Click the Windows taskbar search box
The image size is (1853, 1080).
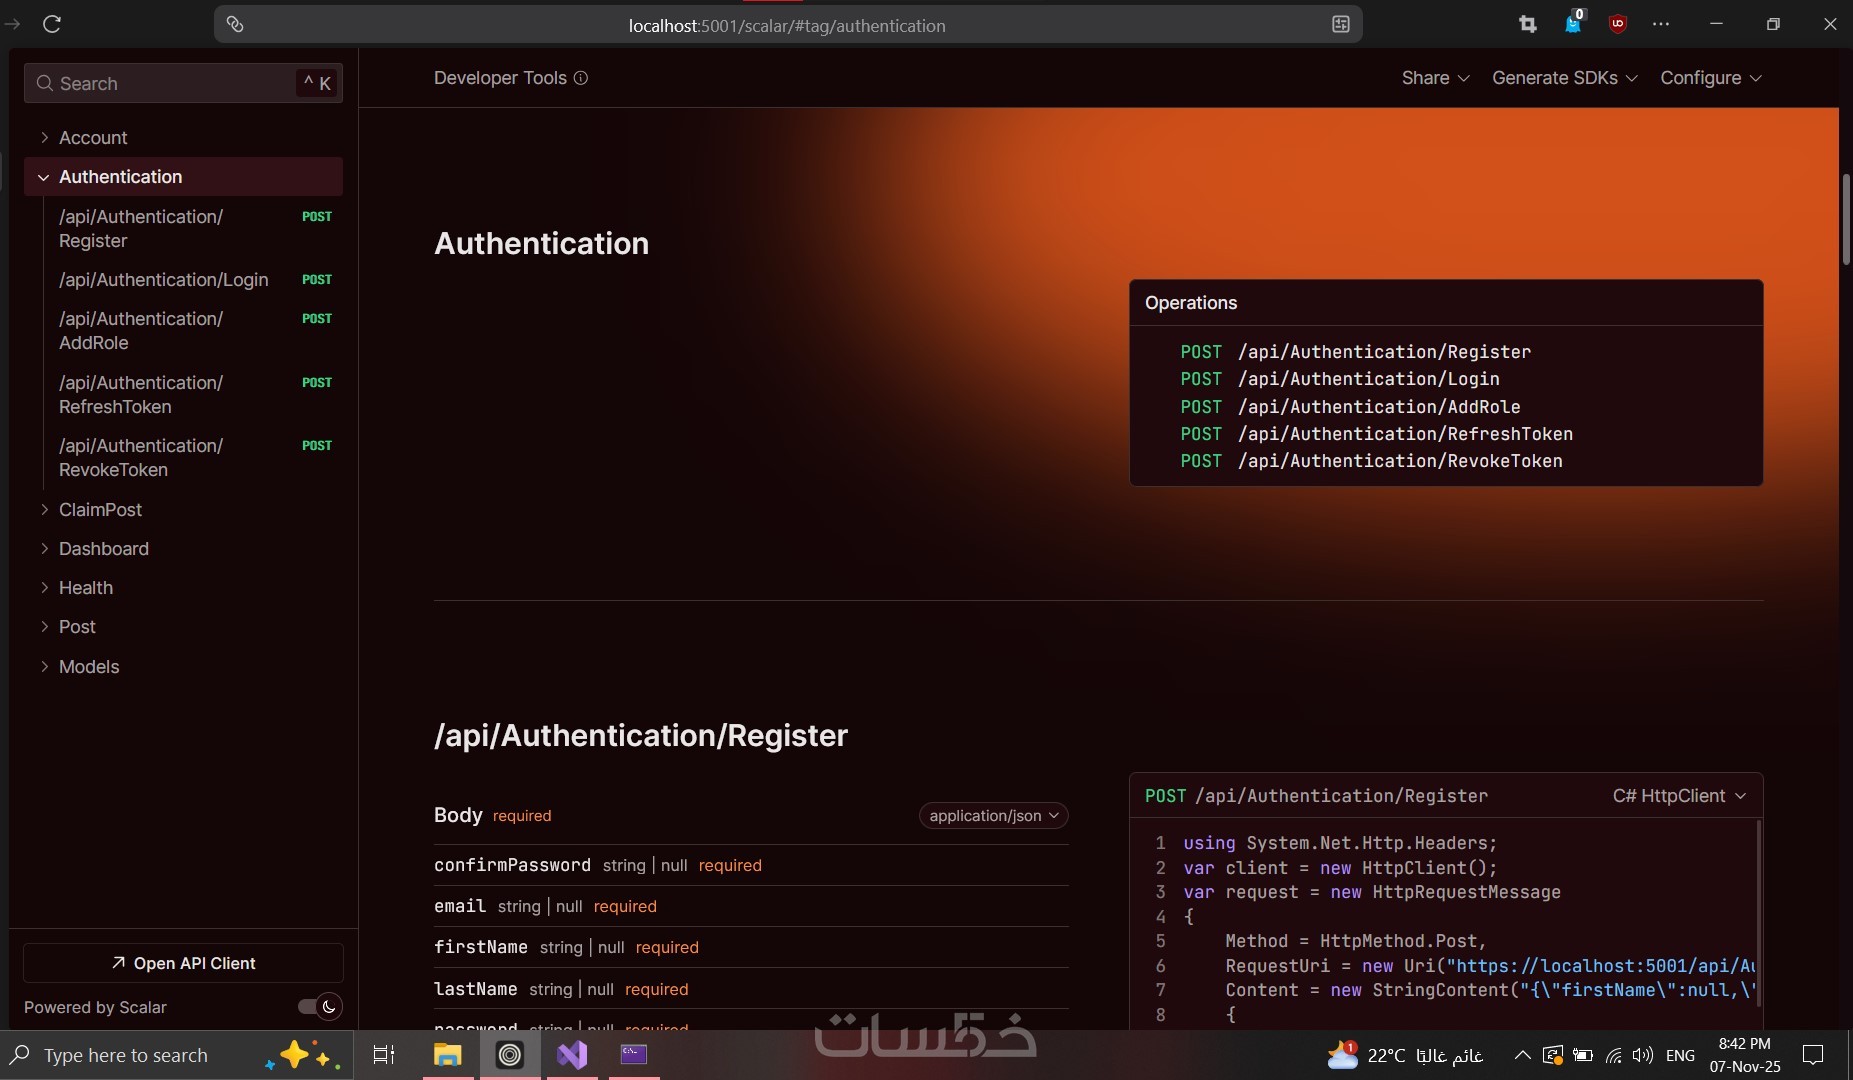pyautogui.click(x=177, y=1055)
